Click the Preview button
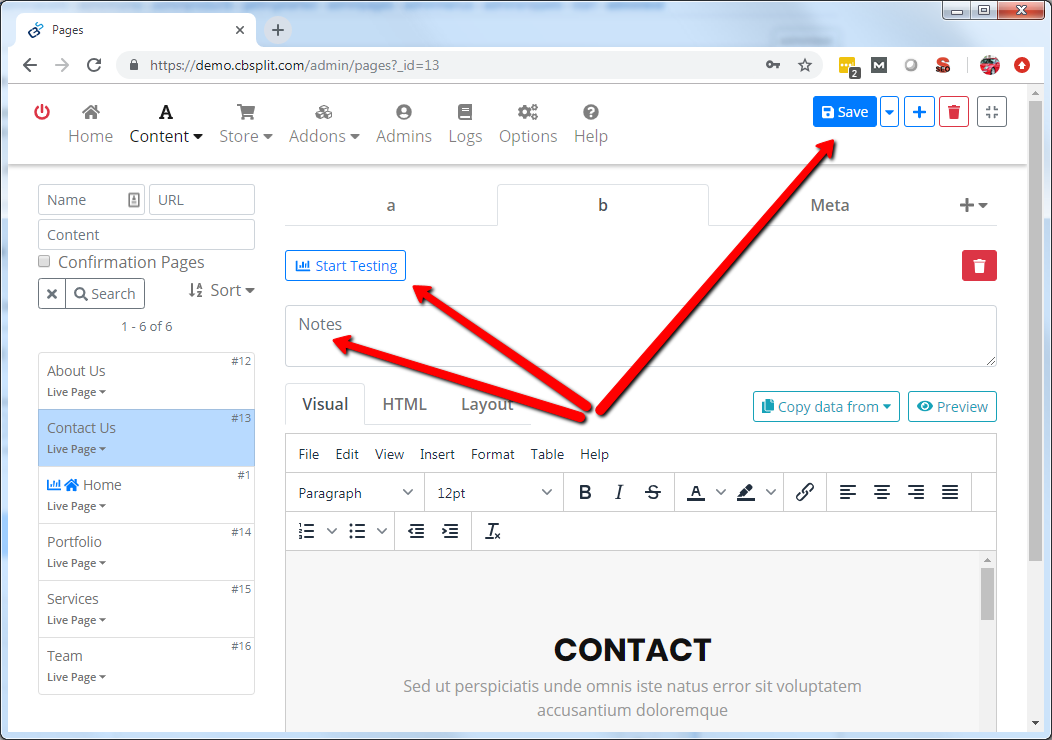This screenshot has width=1052, height=740. [952, 407]
